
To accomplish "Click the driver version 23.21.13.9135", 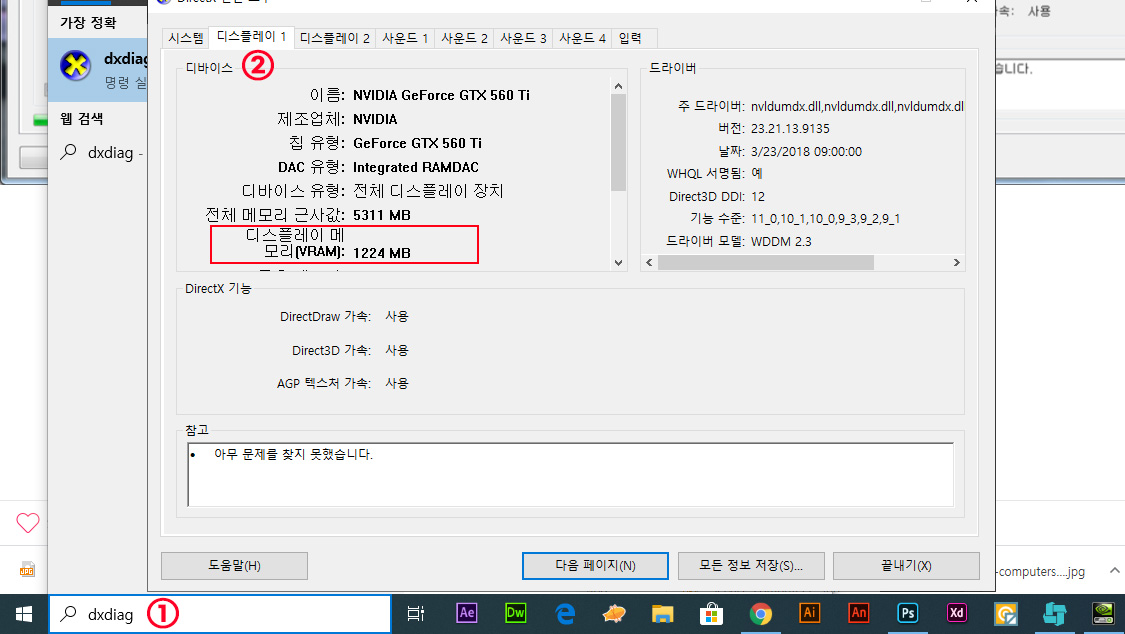I will (790, 129).
